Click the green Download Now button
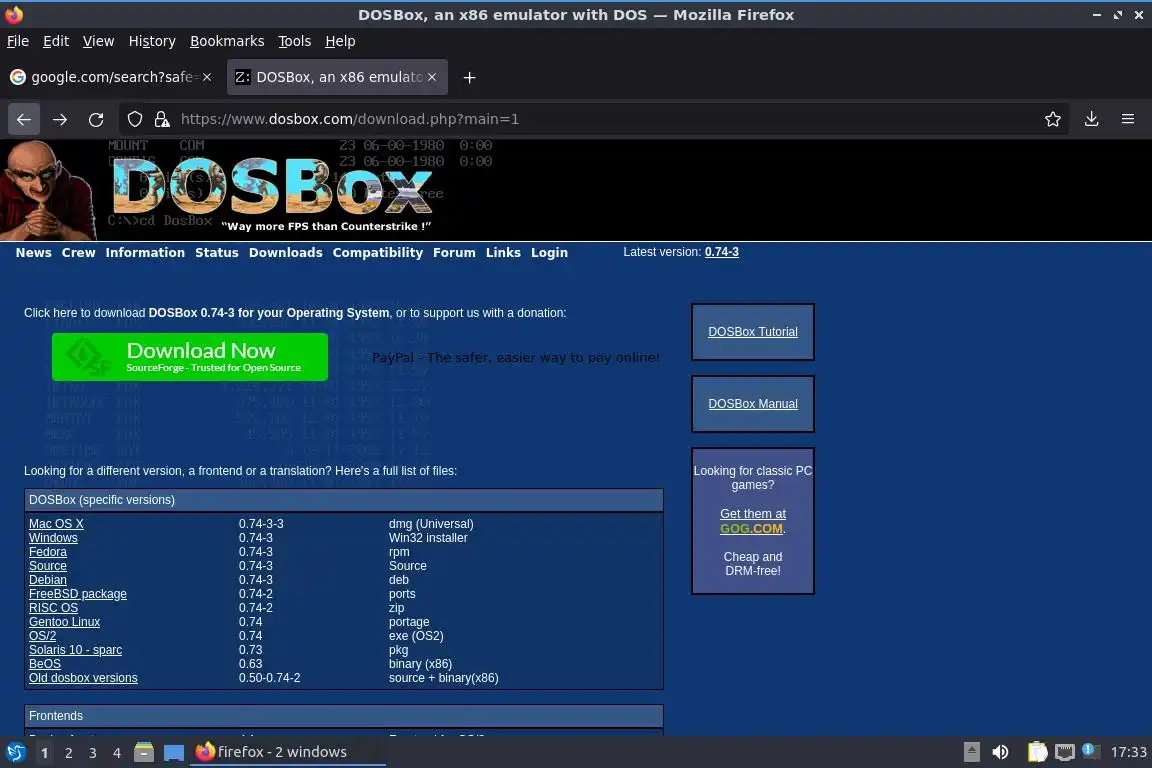The width and height of the screenshot is (1152, 768). click(190, 357)
